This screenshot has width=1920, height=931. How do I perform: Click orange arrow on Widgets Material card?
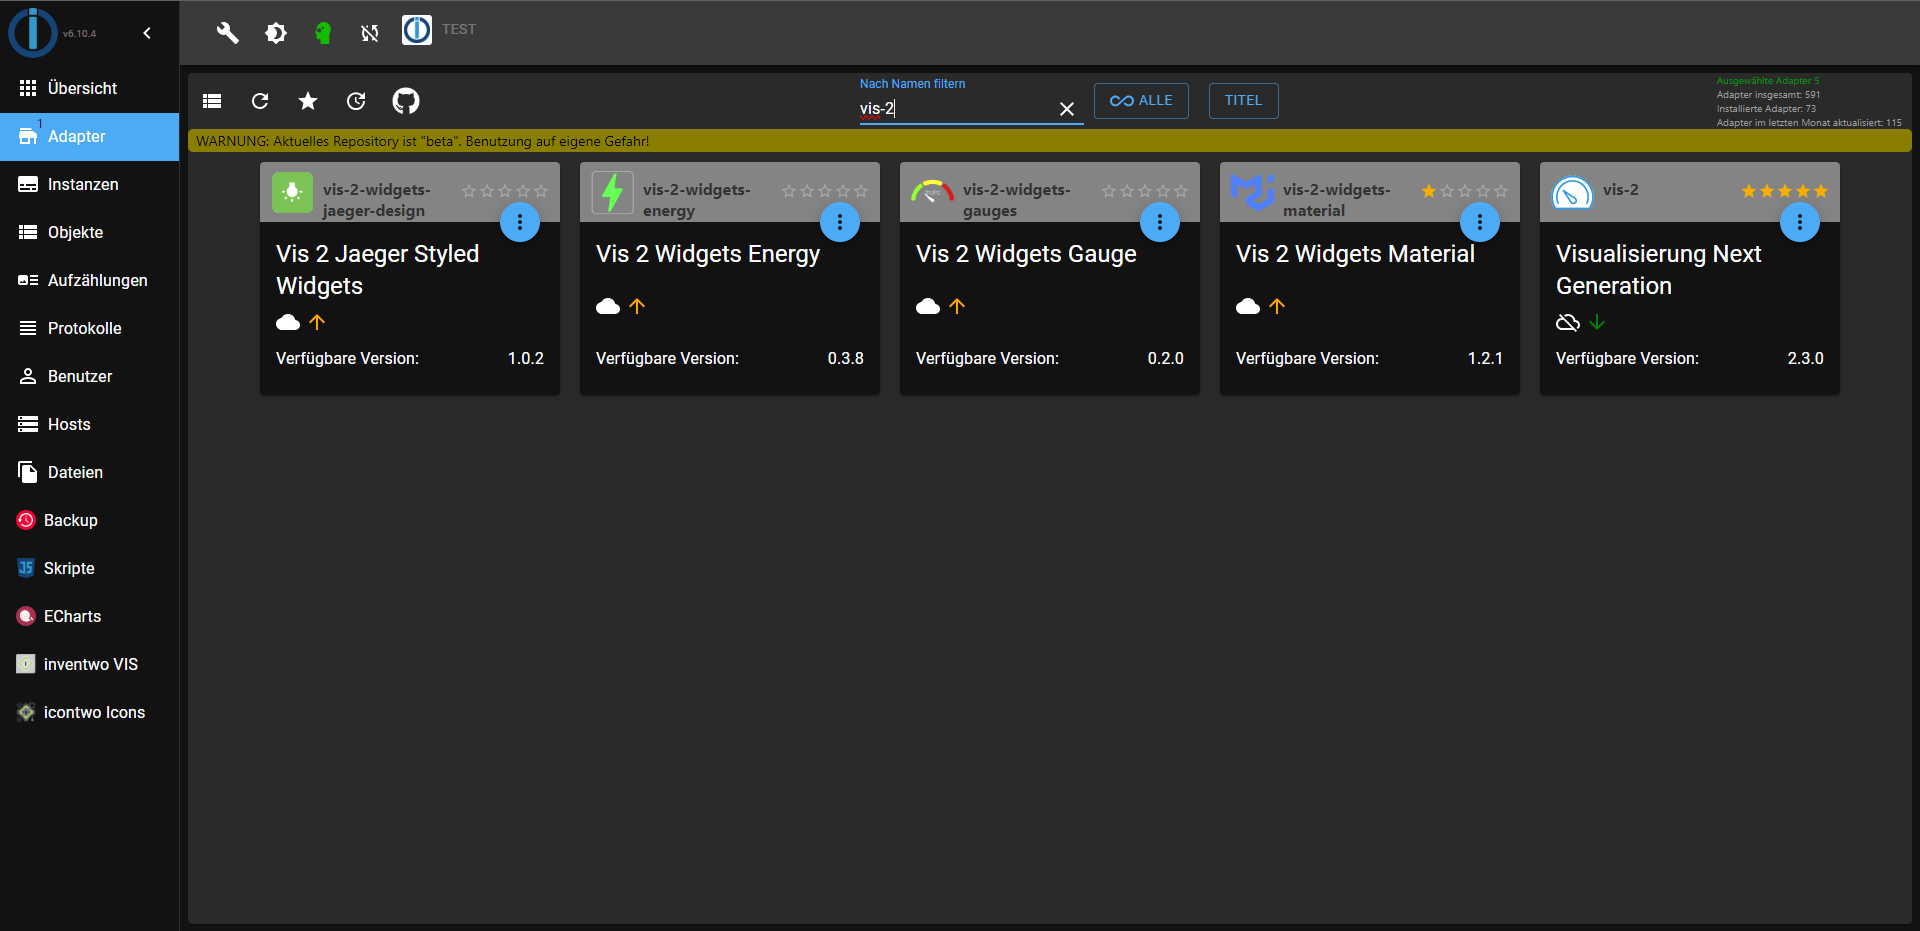click(x=1277, y=306)
